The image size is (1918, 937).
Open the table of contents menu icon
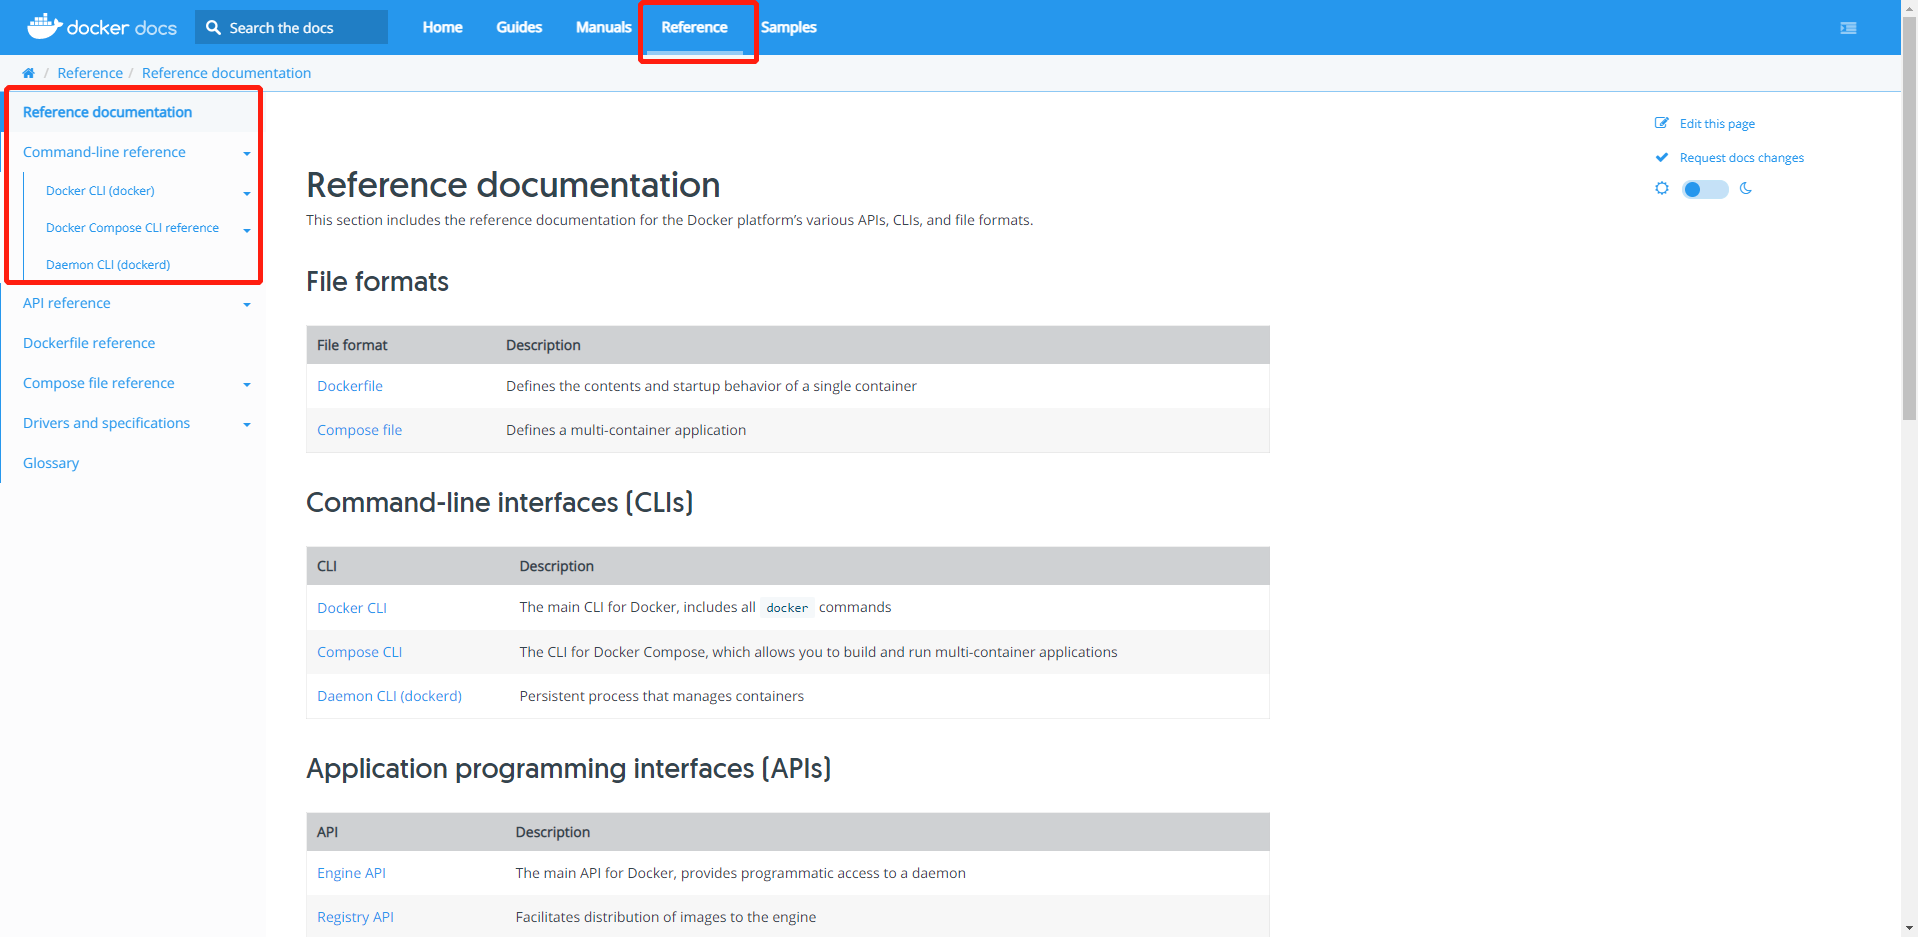point(1848,28)
